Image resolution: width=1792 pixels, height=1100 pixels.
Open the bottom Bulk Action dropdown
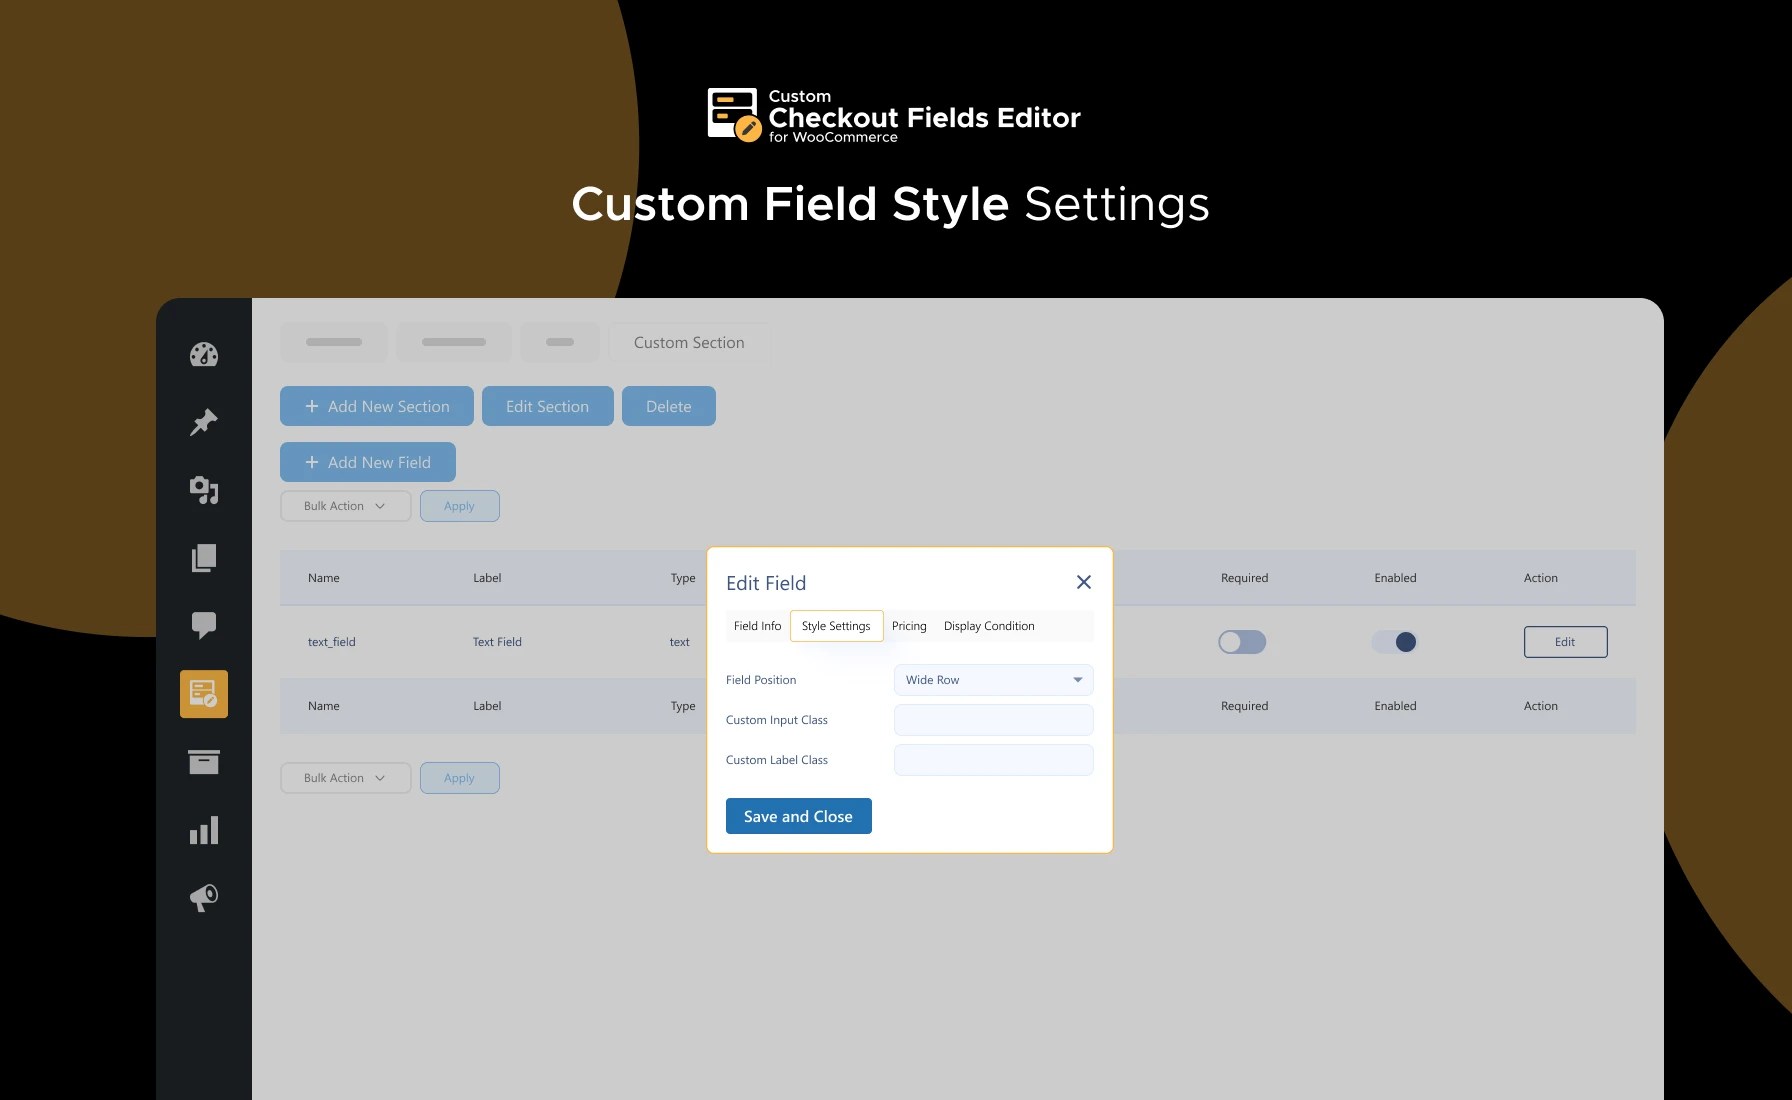click(344, 777)
